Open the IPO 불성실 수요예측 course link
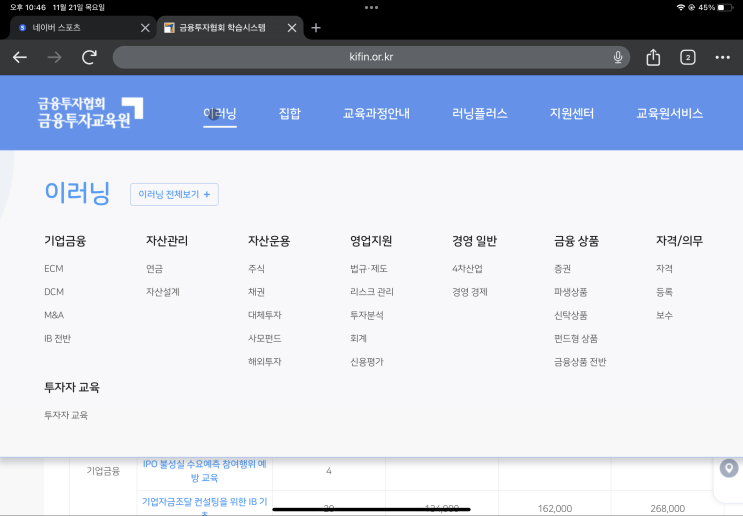This screenshot has width=743, height=516. pos(205,471)
